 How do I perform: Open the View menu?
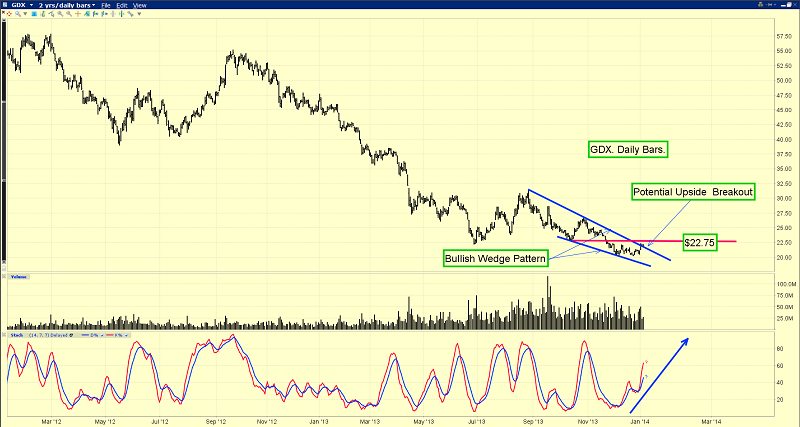point(140,5)
